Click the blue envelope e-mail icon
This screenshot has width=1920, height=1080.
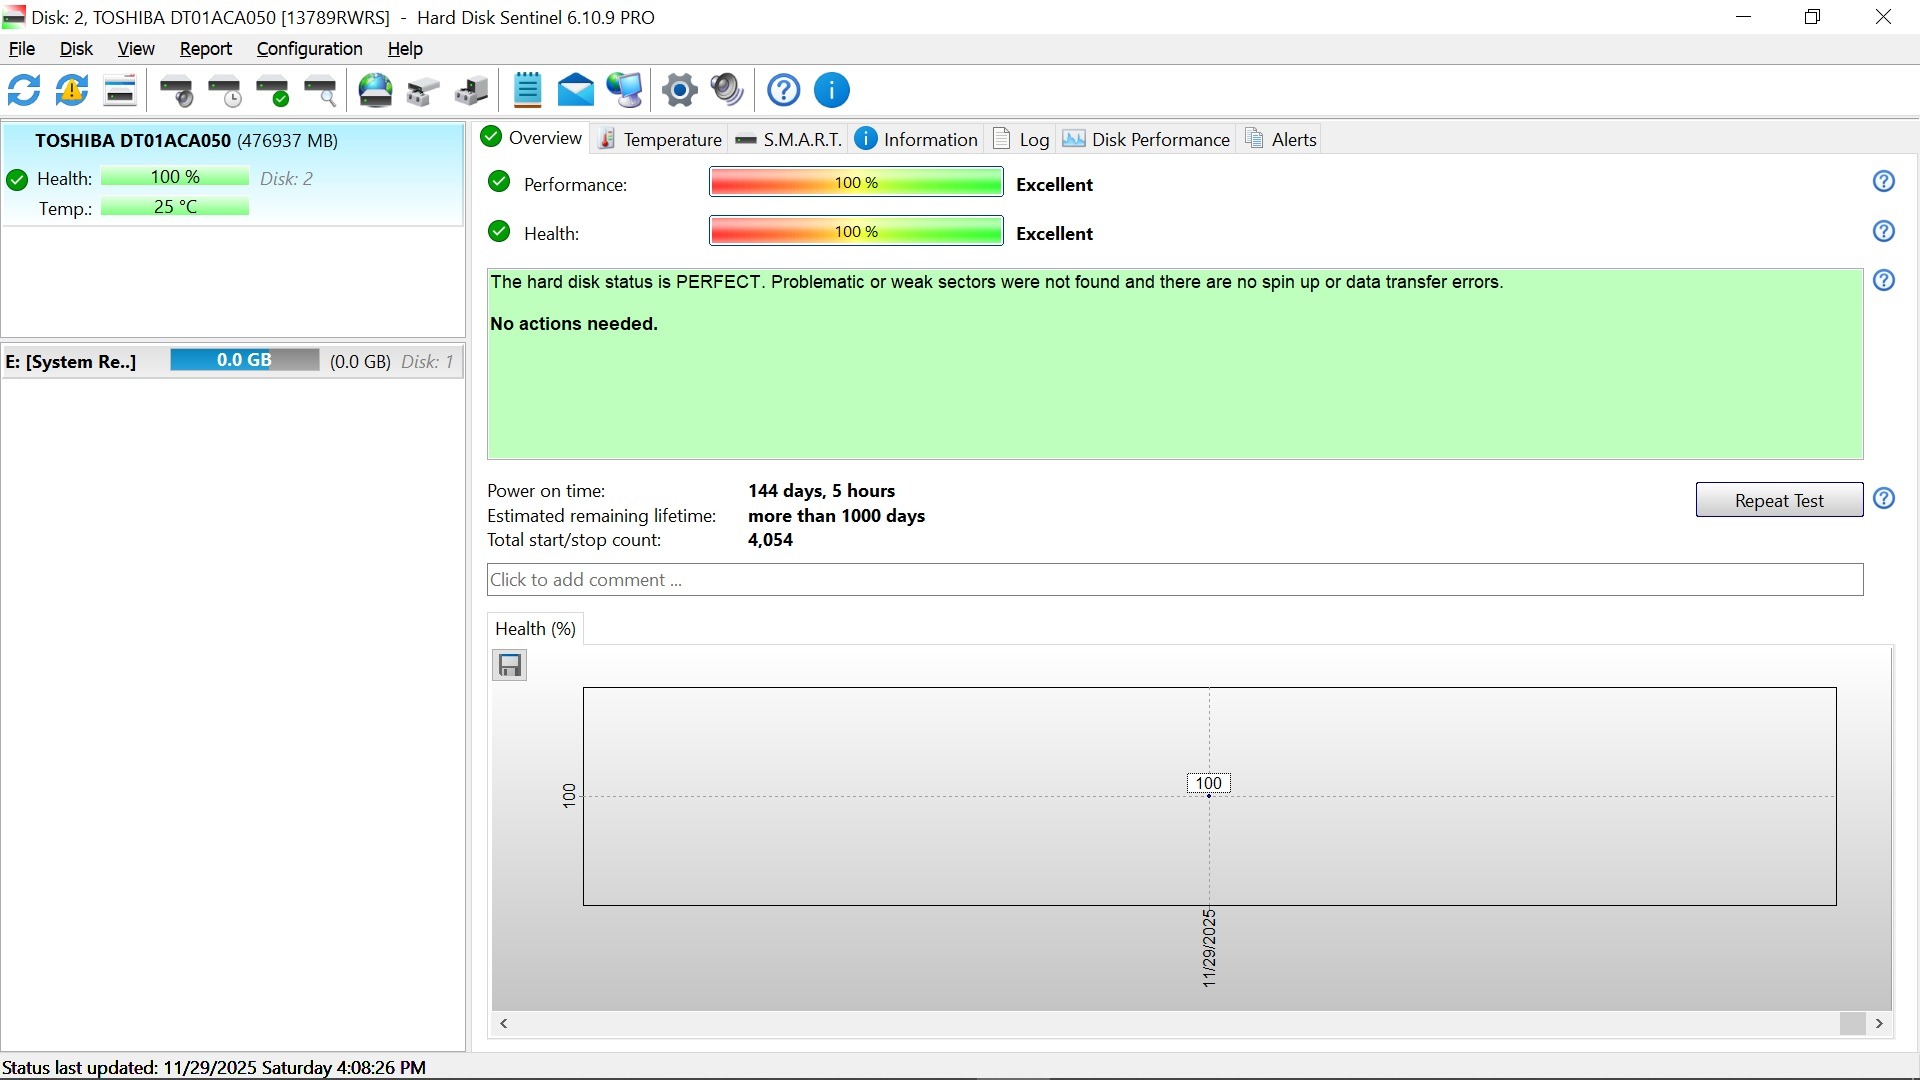[x=575, y=91]
